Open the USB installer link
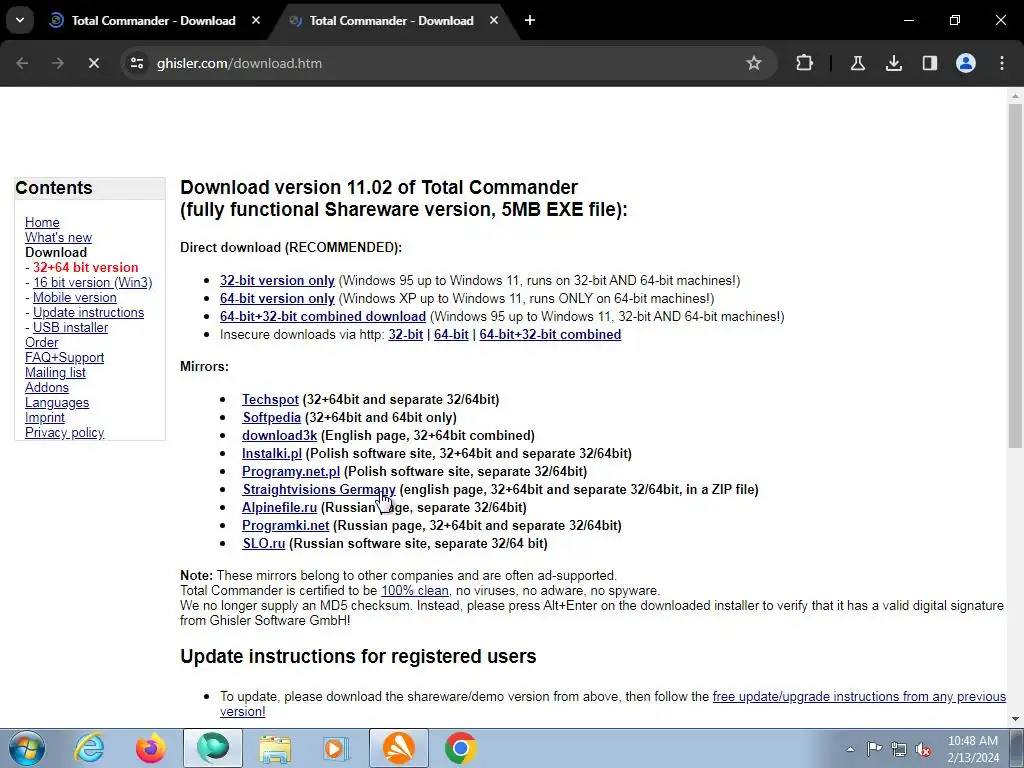 (71, 327)
